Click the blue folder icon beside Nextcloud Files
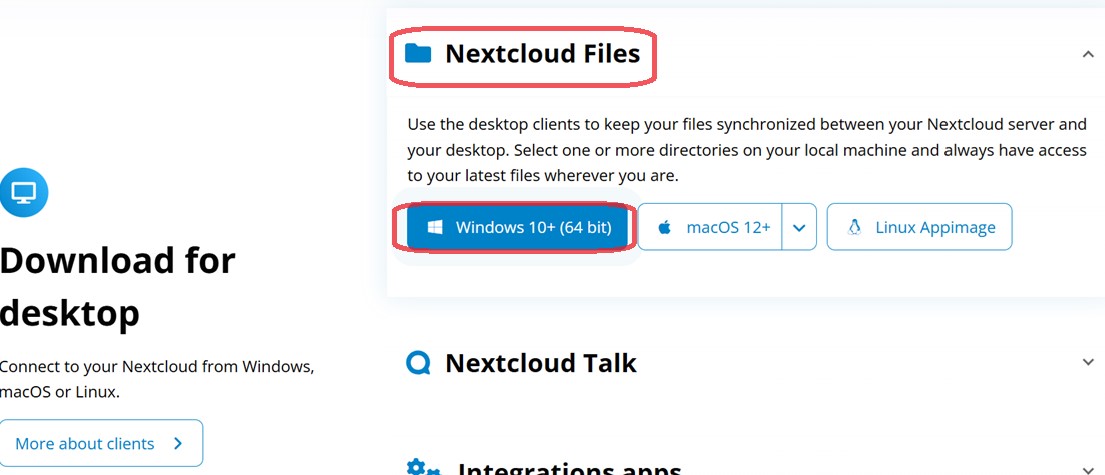Screen dimensions: 1105x475 (418, 53)
